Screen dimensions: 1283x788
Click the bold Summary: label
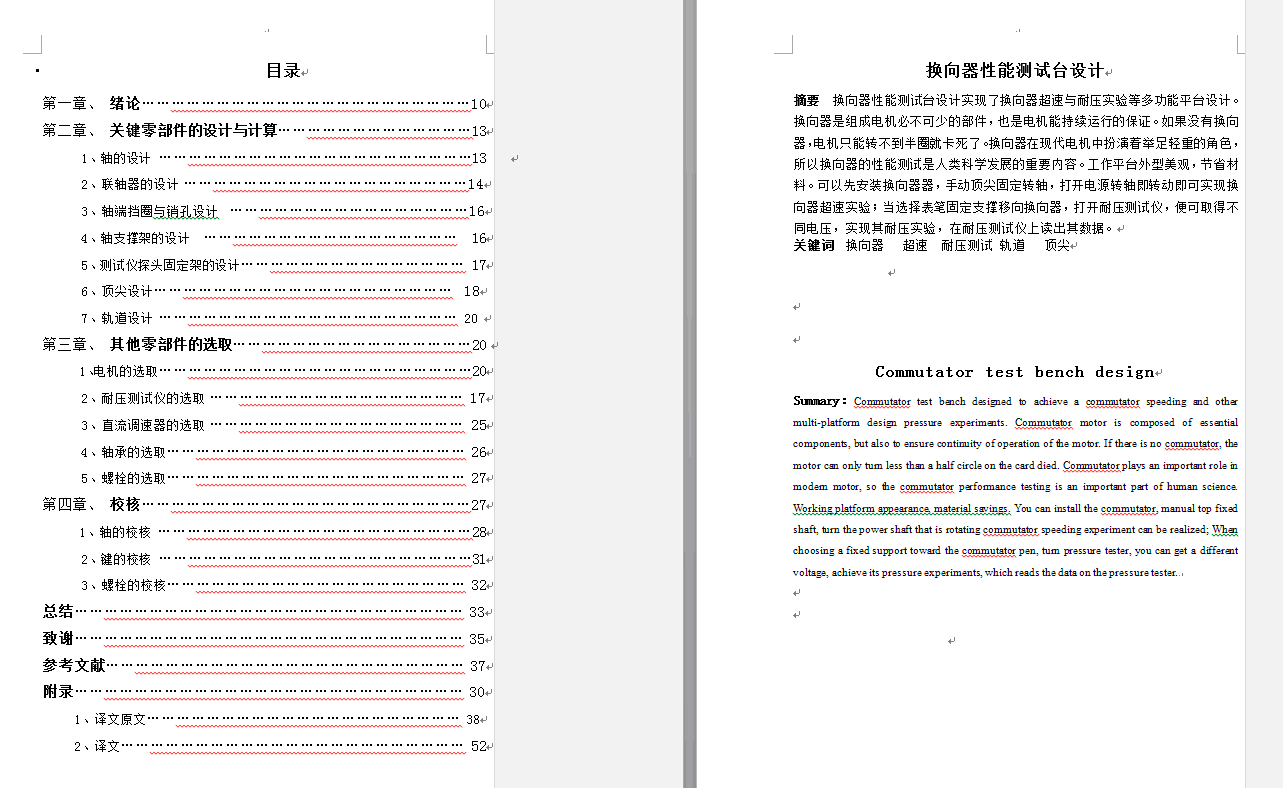[x=821, y=401]
